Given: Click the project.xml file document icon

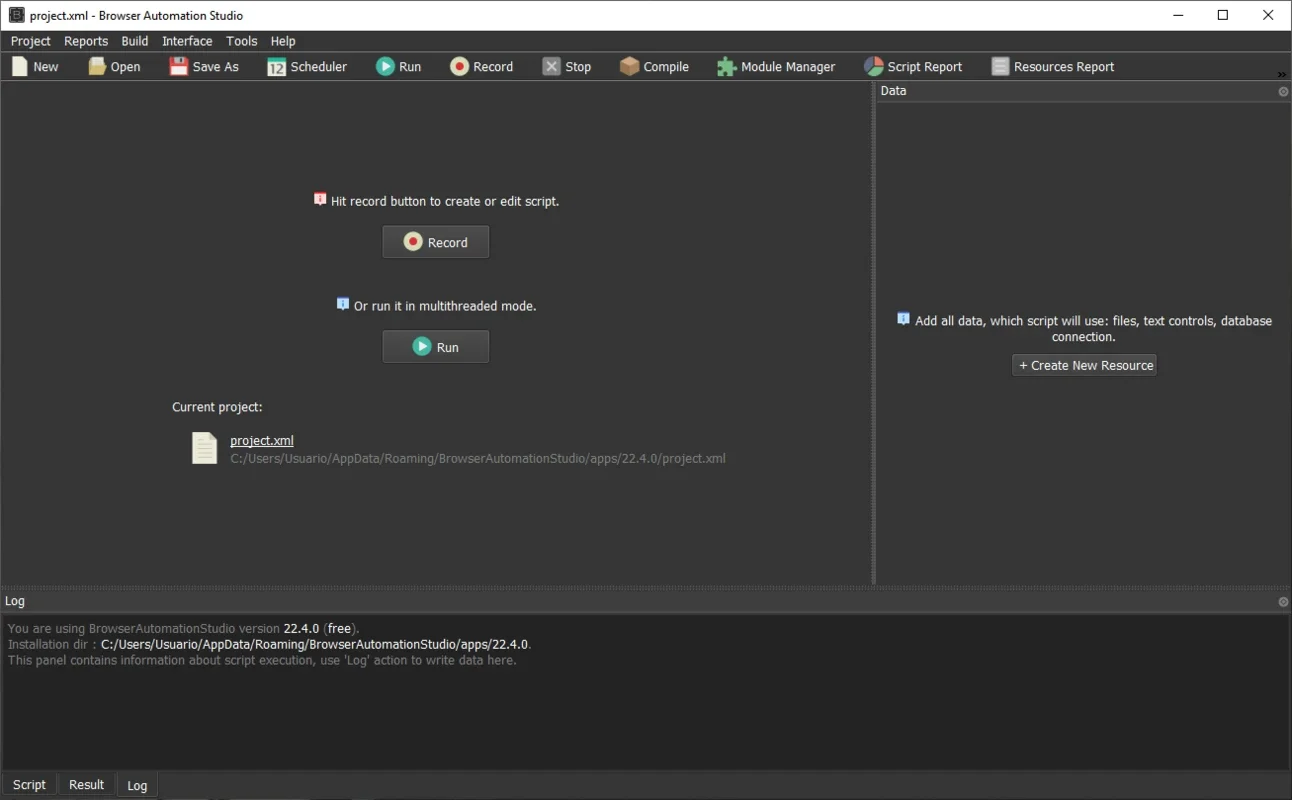Looking at the screenshot, I should [x=204, y=448].
